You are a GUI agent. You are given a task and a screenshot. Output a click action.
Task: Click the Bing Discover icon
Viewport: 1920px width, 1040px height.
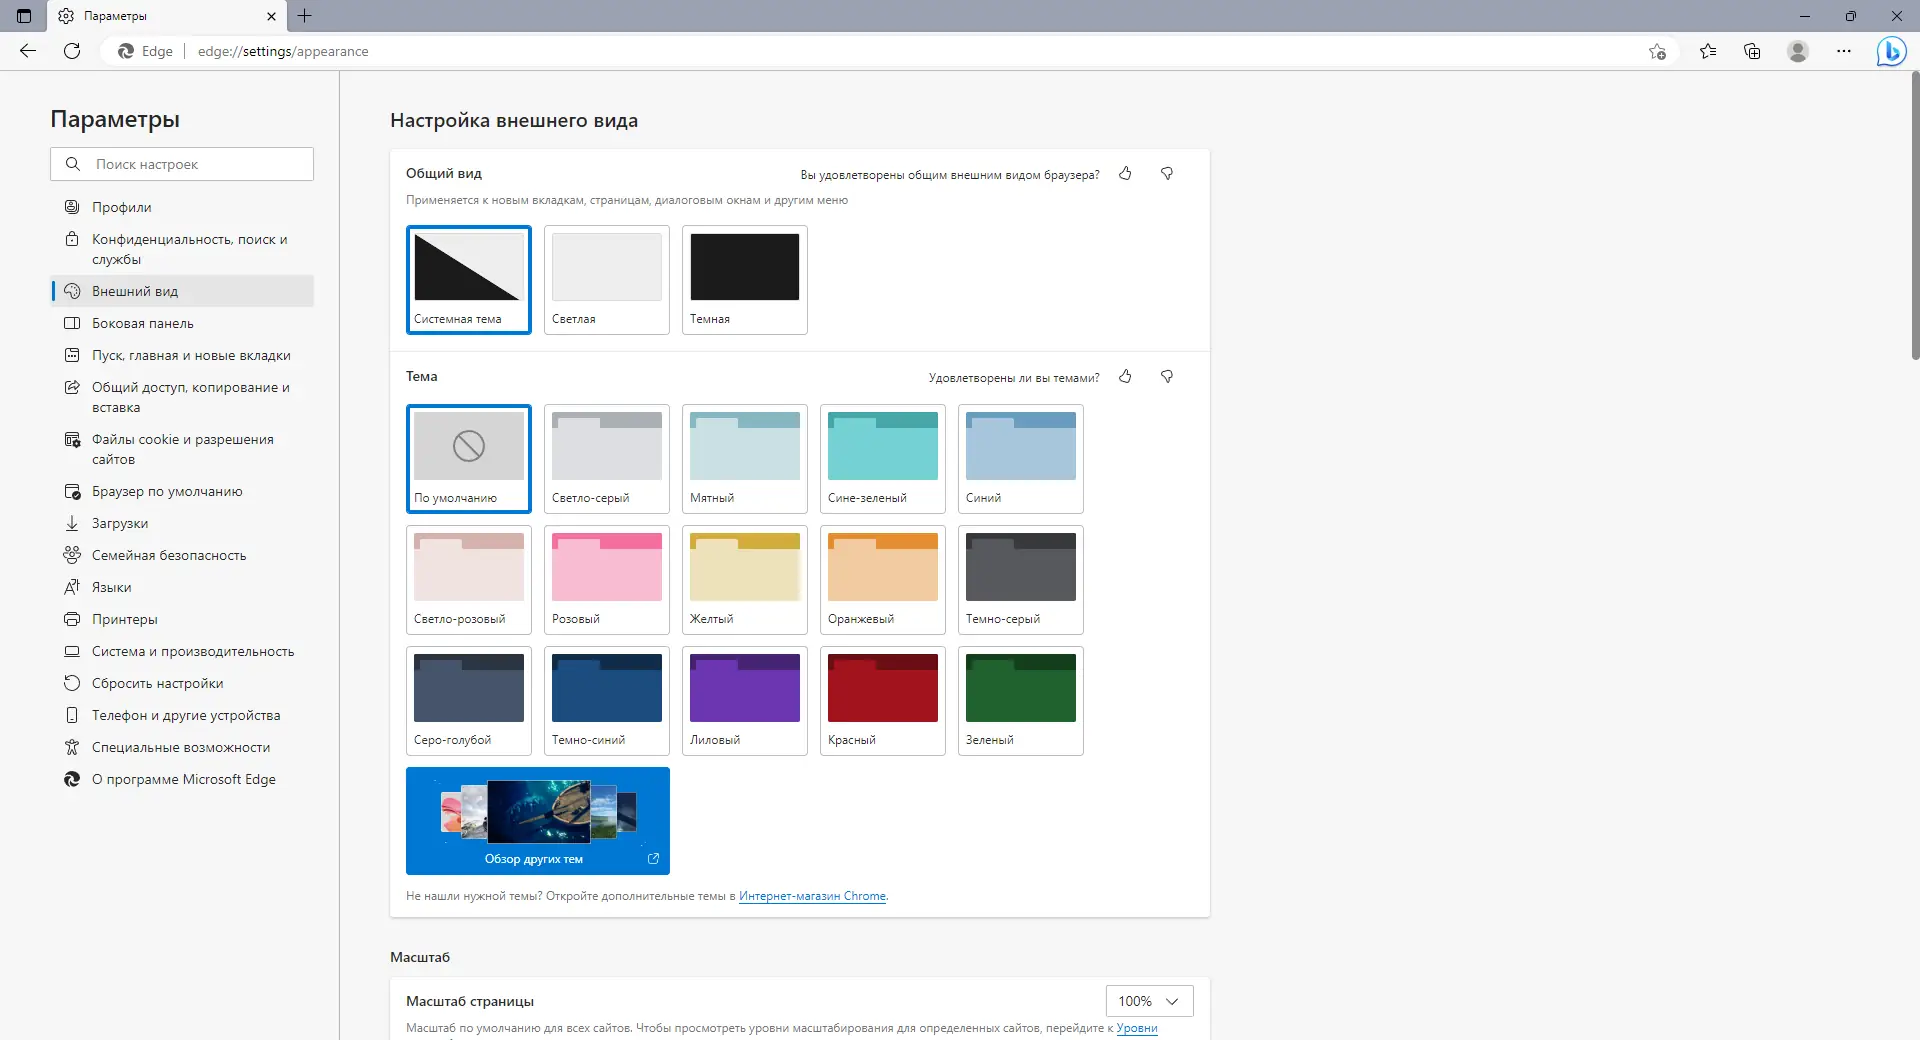tap(1891, 51)
